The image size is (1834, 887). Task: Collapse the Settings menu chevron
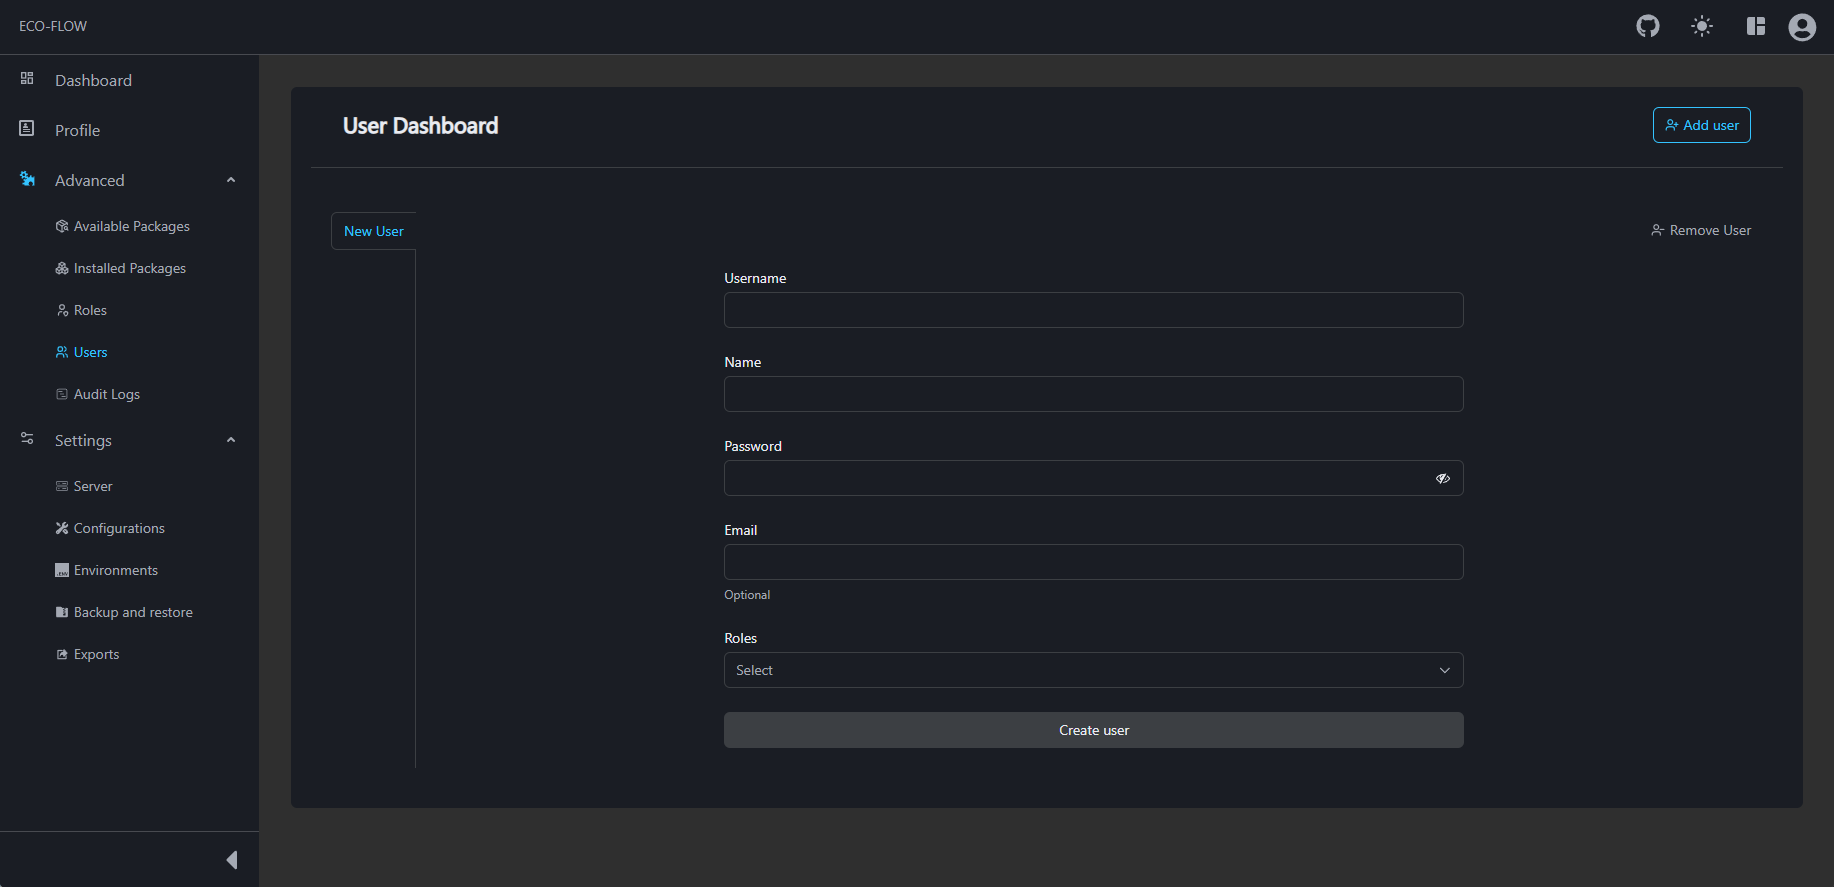pos(231,440)
